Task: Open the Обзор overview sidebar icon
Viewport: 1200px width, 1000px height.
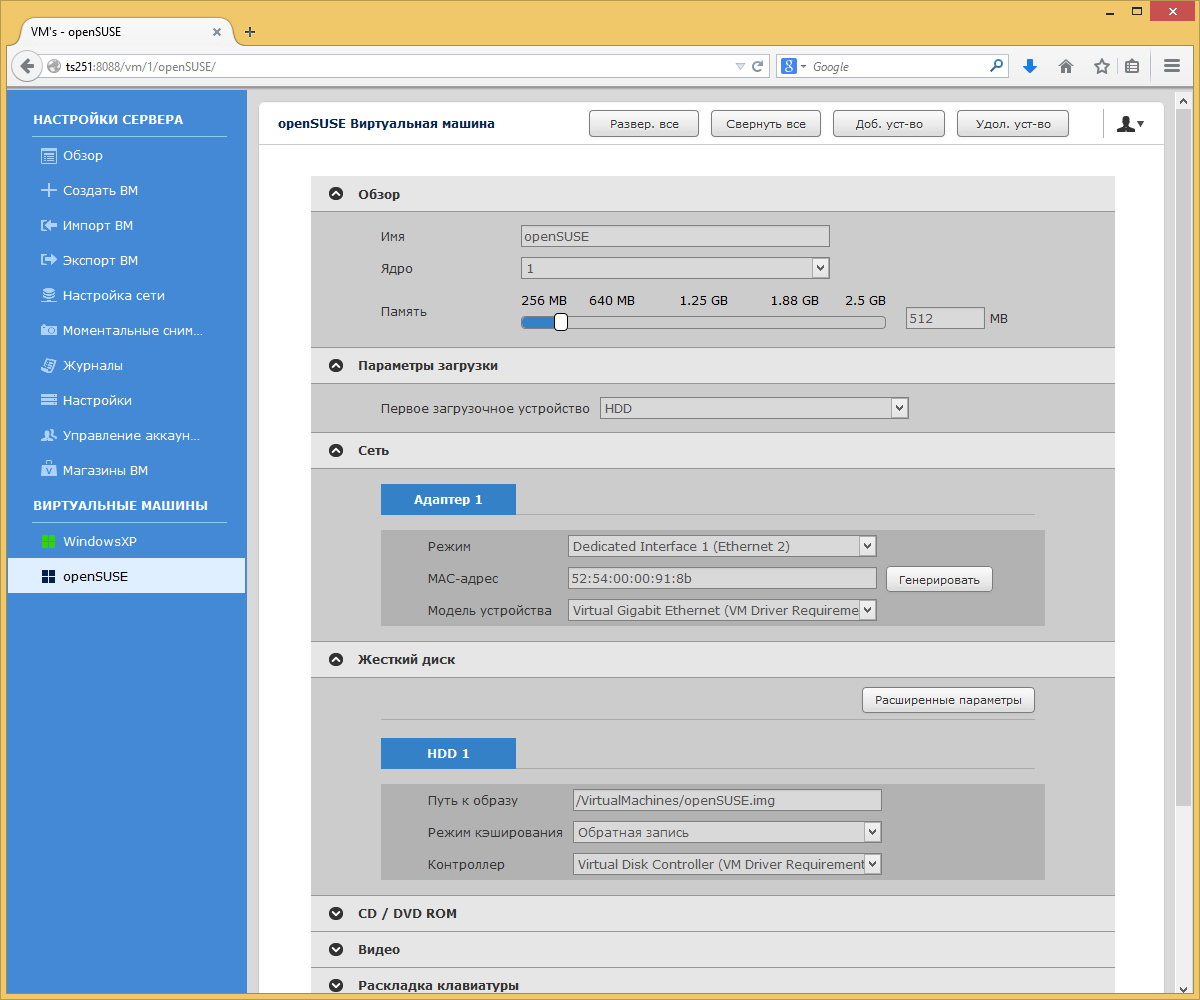Action: pos(48,156)
